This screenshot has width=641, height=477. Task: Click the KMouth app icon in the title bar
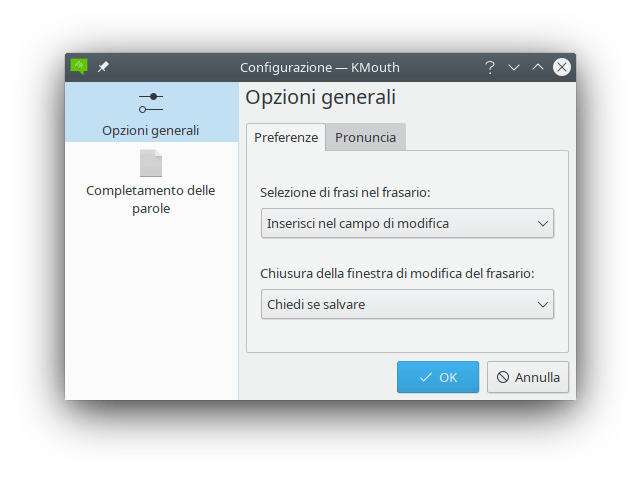[78, 67]
